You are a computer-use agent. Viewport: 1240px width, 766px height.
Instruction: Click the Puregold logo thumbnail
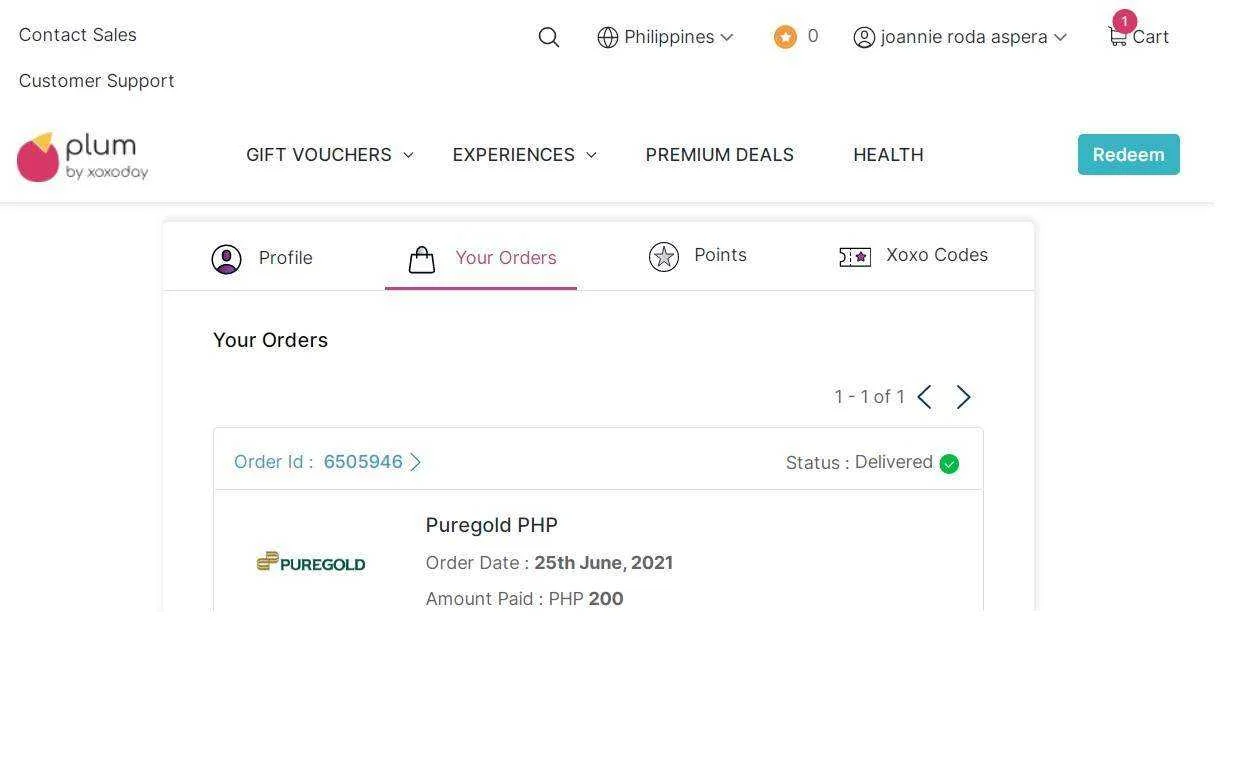coord(311,563)
